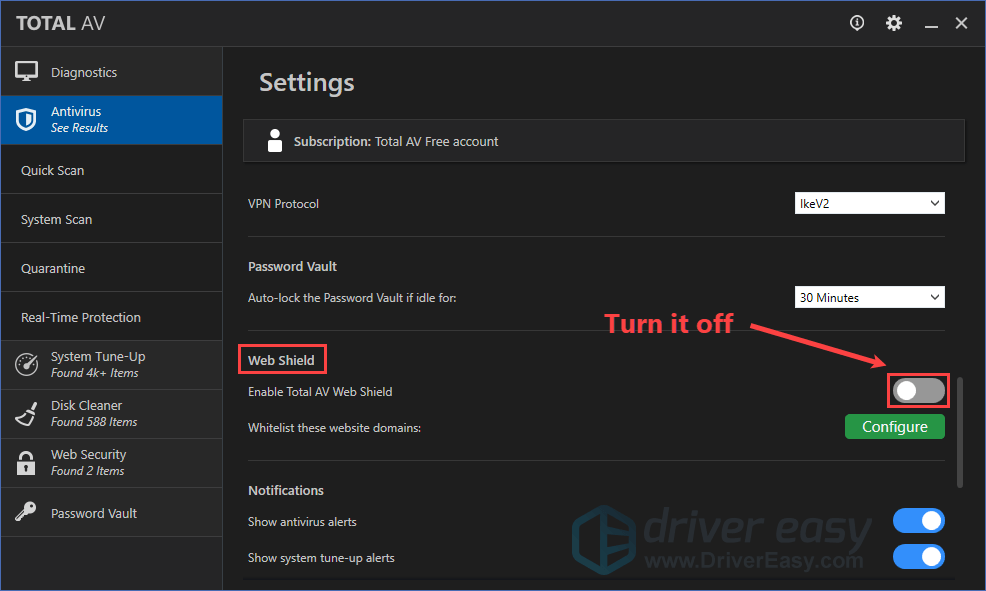Screen dimensions: 986x591
Task: Open settings via the gear icon
Action: pyautogui.click(x=894, y=23)
